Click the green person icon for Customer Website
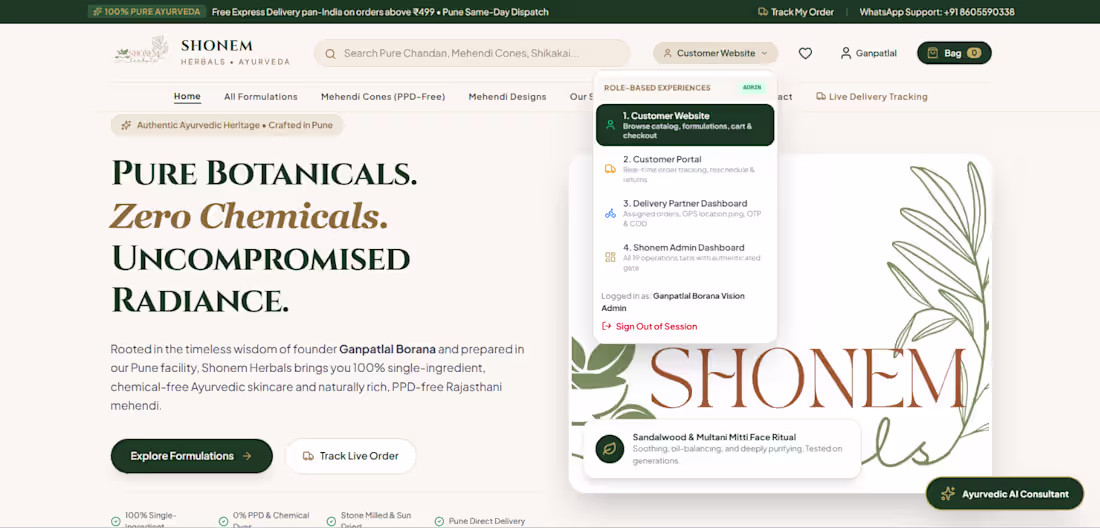The image size is (1100, 528). pos(610,125)
